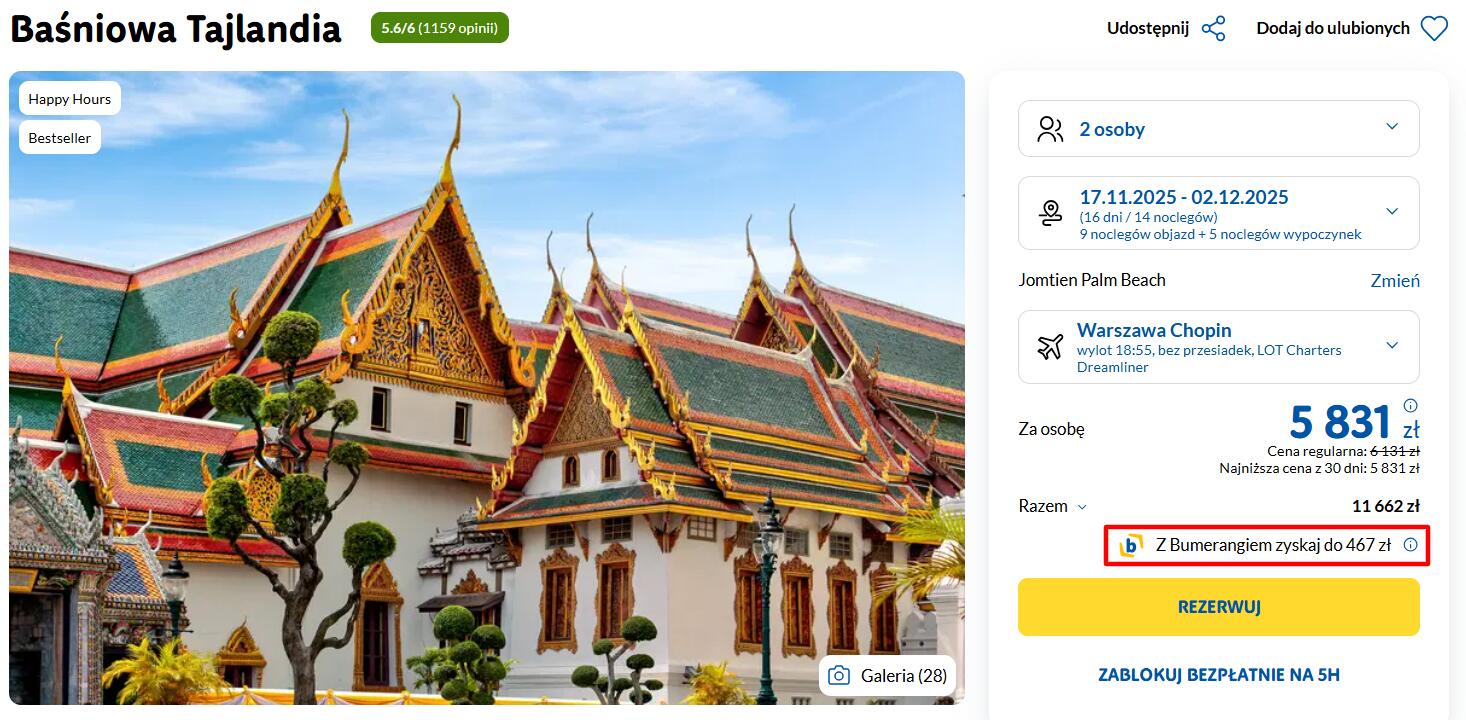Viewport: 1466px width, 720px height.
Task: Click Zmień to change Jomtien Palm Beach hotel
Action: 1395,281
